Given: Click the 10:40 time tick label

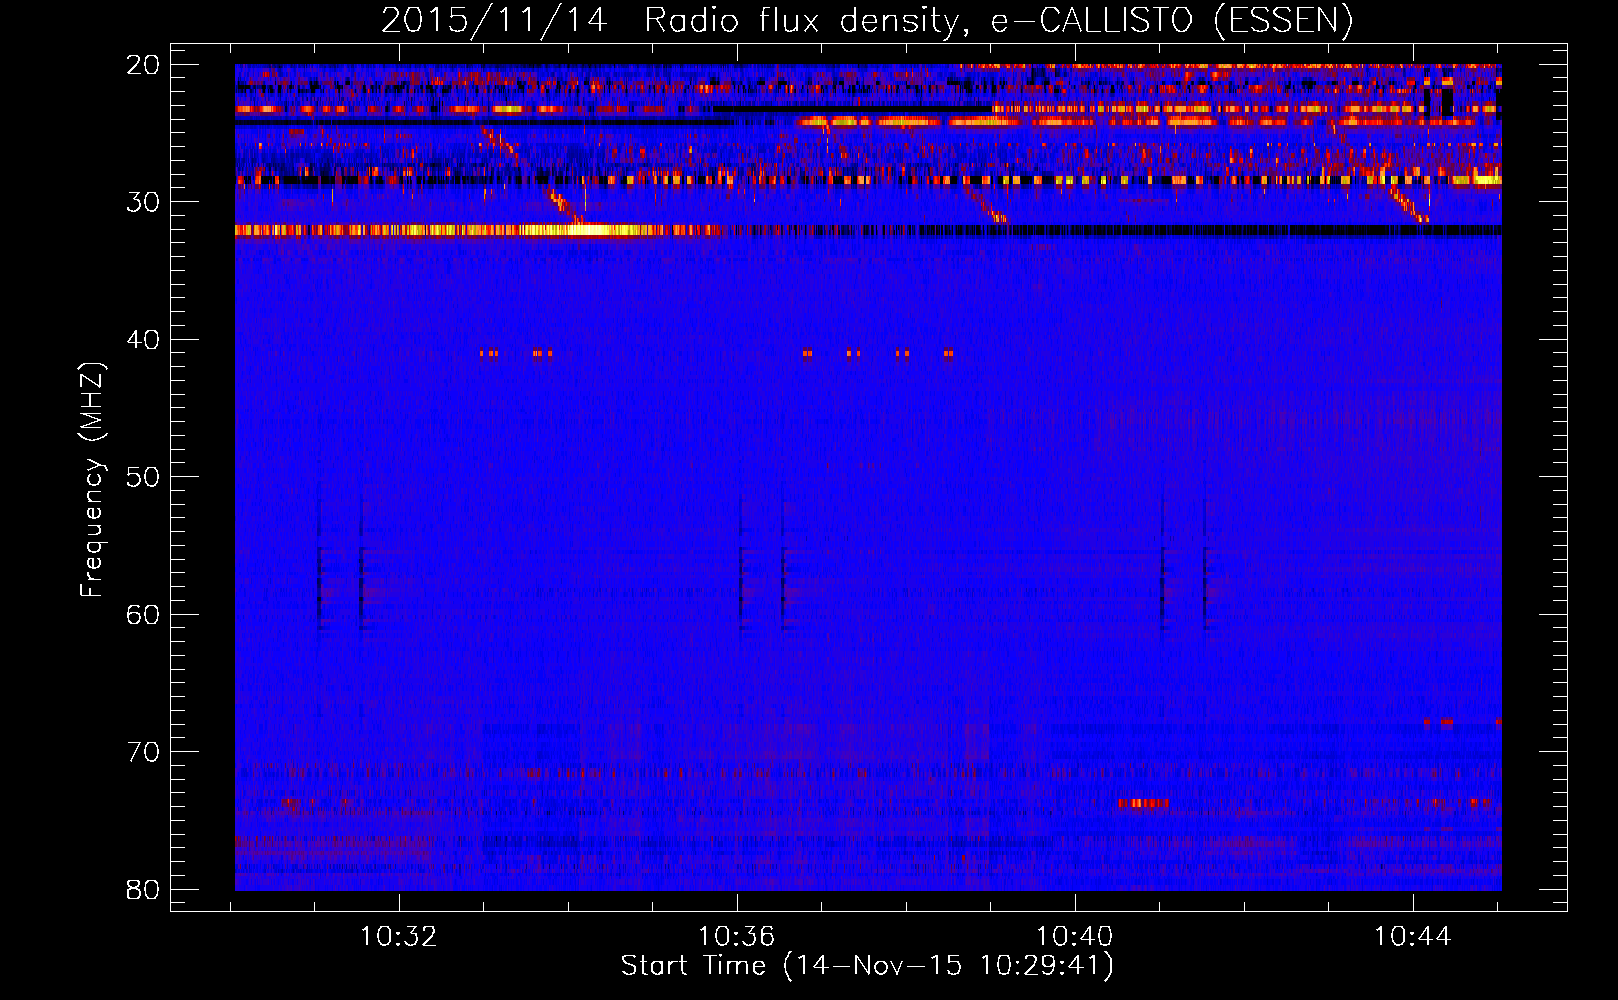Looking at the screenshot, I should 1075,937.
